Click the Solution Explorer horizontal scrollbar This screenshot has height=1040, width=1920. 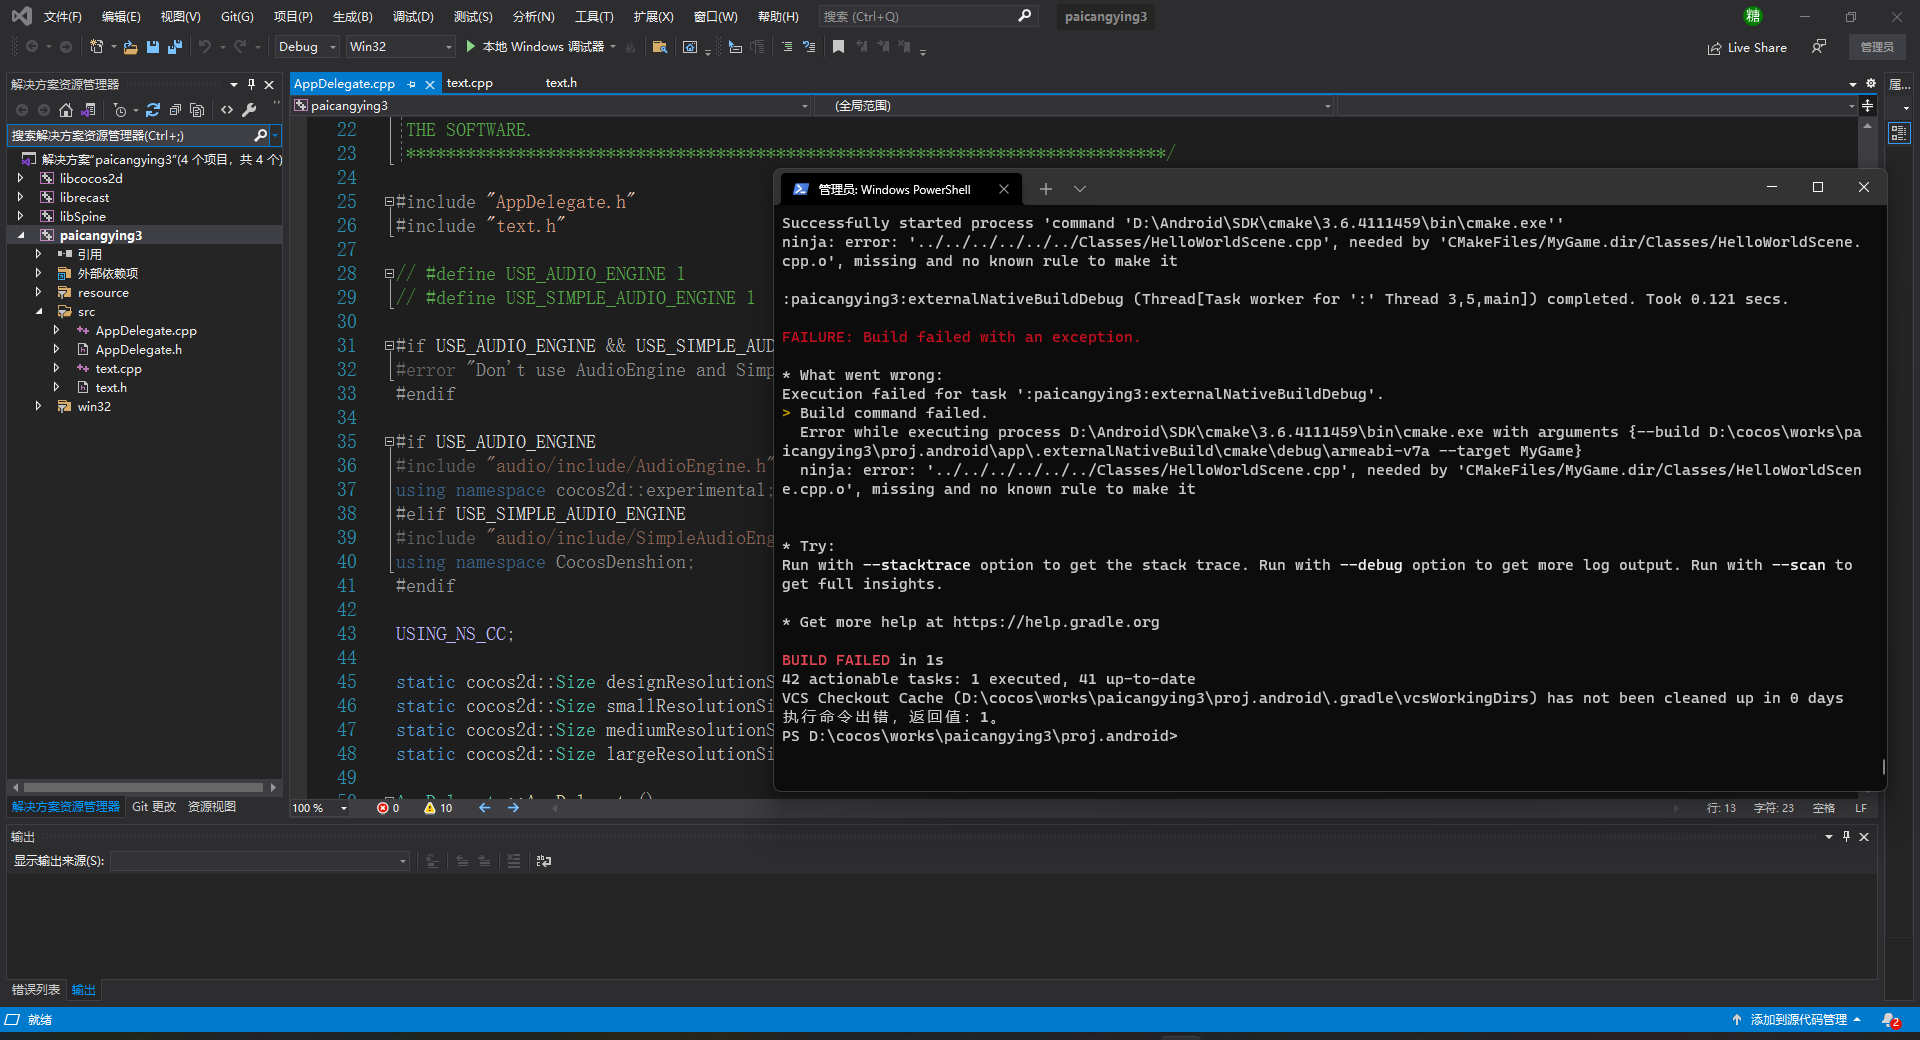point(143,788)
